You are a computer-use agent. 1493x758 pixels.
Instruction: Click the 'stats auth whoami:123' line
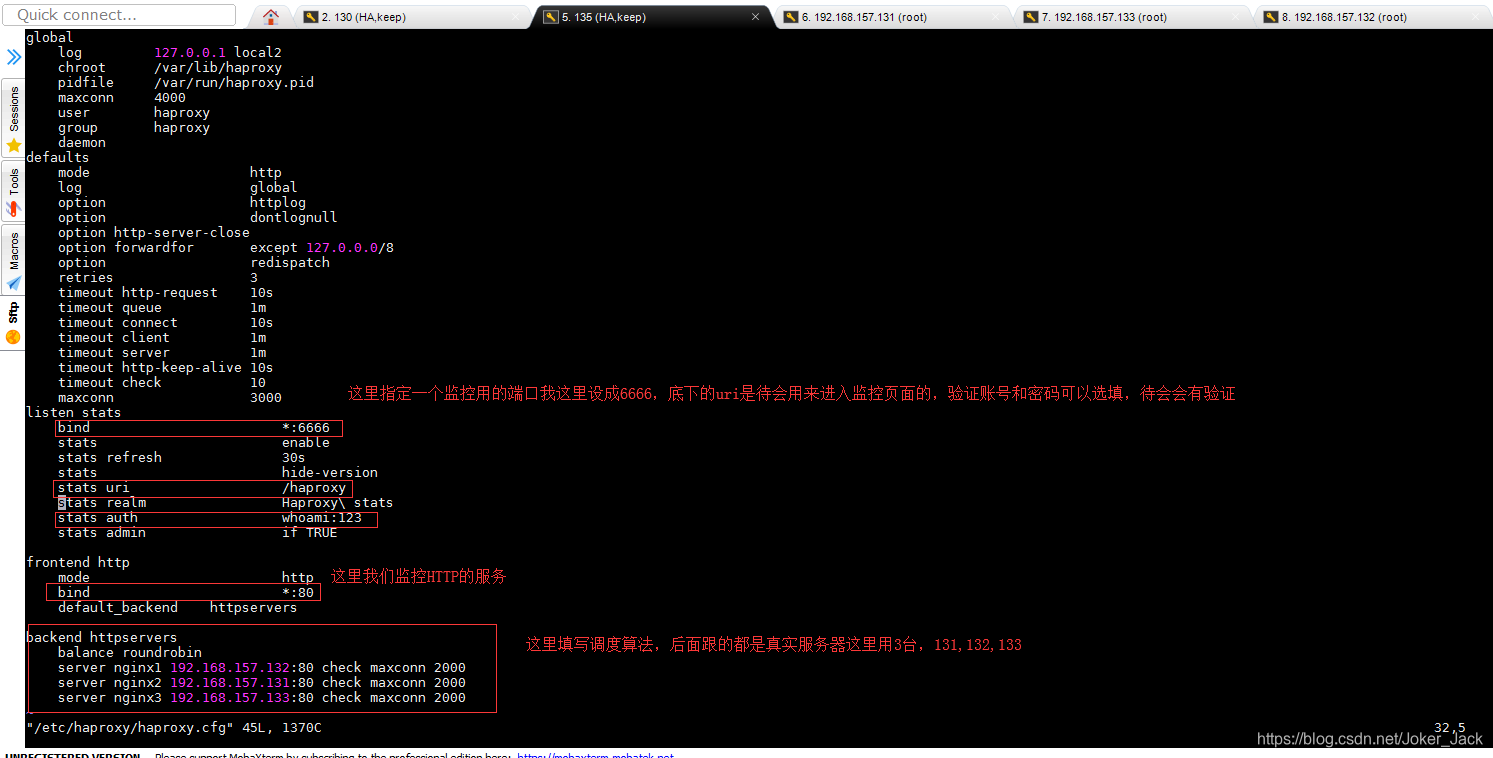[x=210, y=517]
